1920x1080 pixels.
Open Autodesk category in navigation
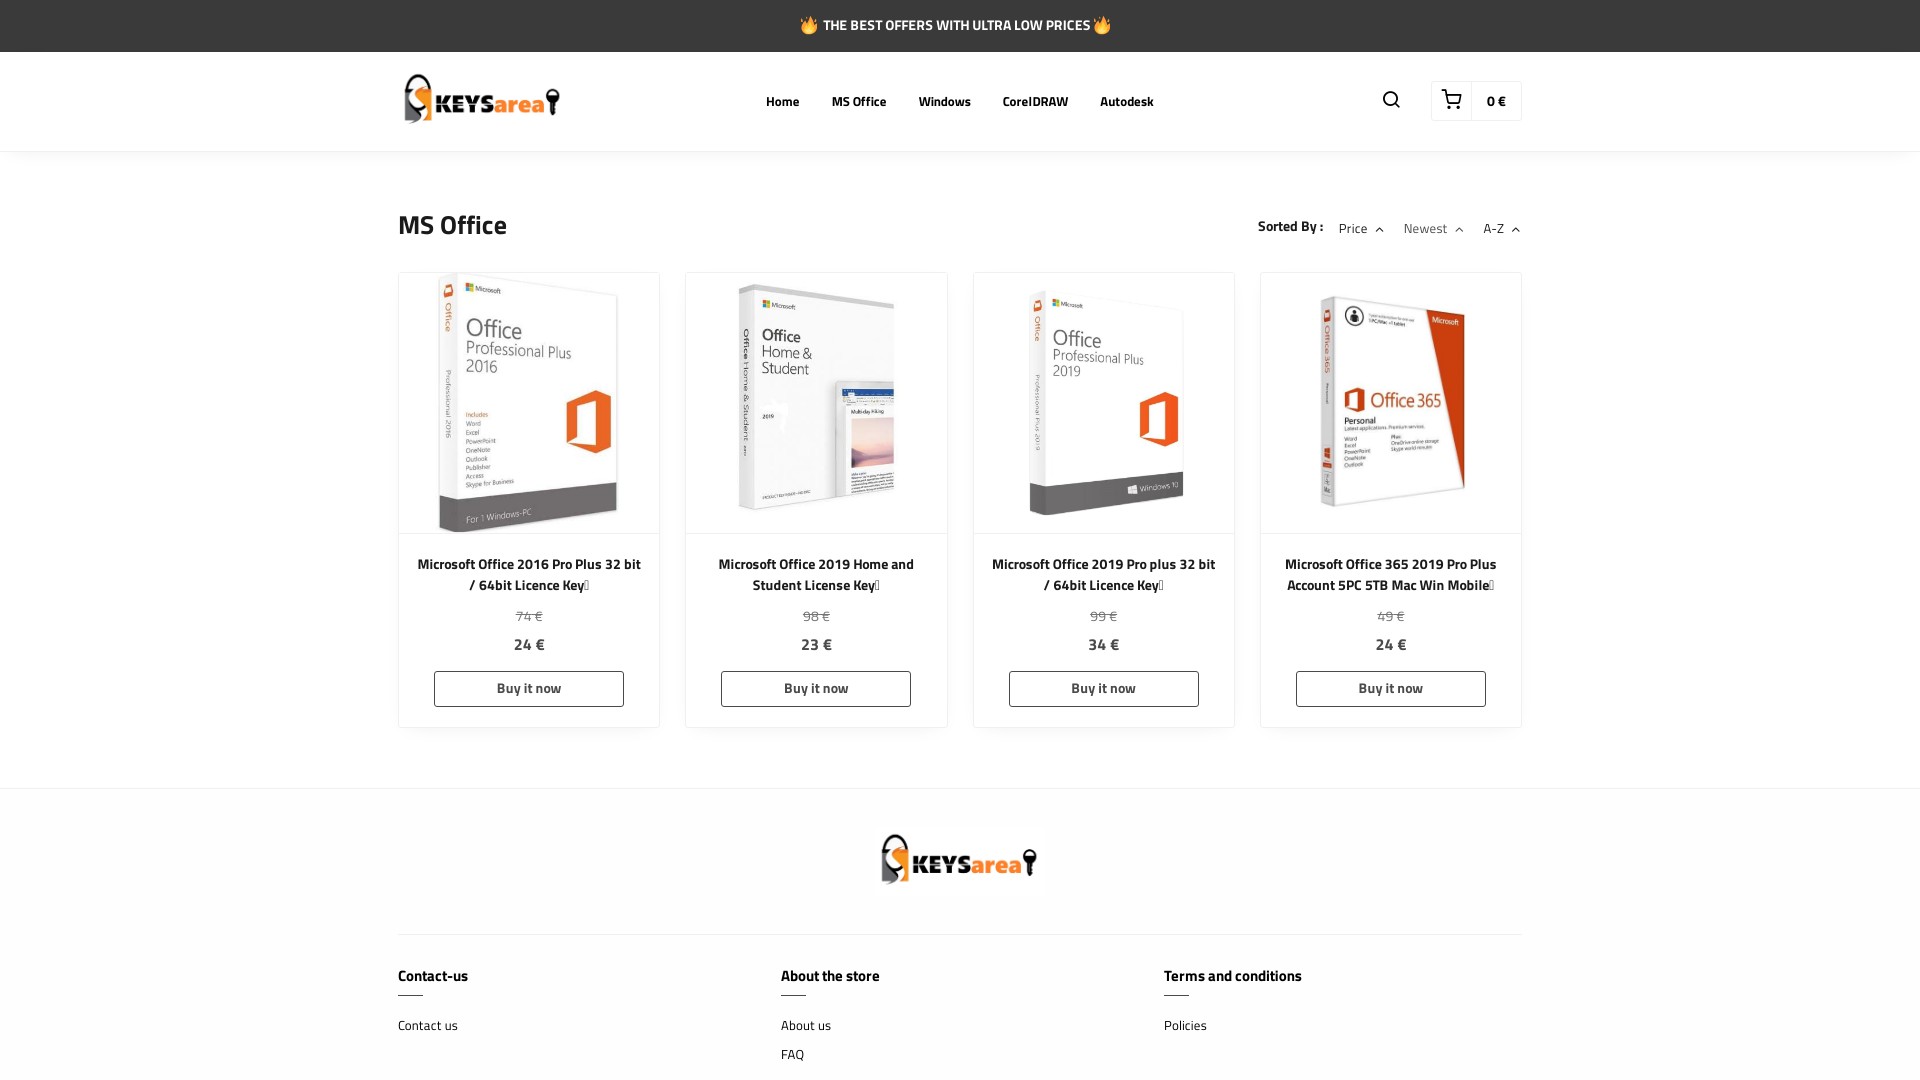1126,102
